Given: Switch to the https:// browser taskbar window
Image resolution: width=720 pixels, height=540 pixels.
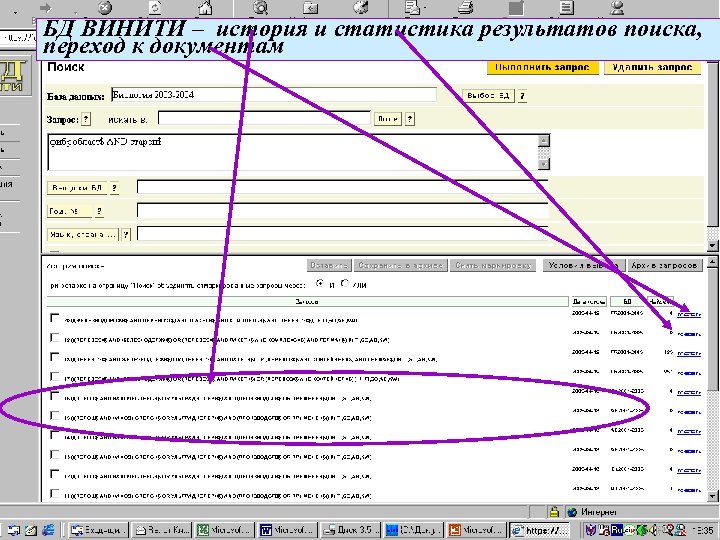Looking at the screenshot, I should pyautogui.click(x=539, y=530).
